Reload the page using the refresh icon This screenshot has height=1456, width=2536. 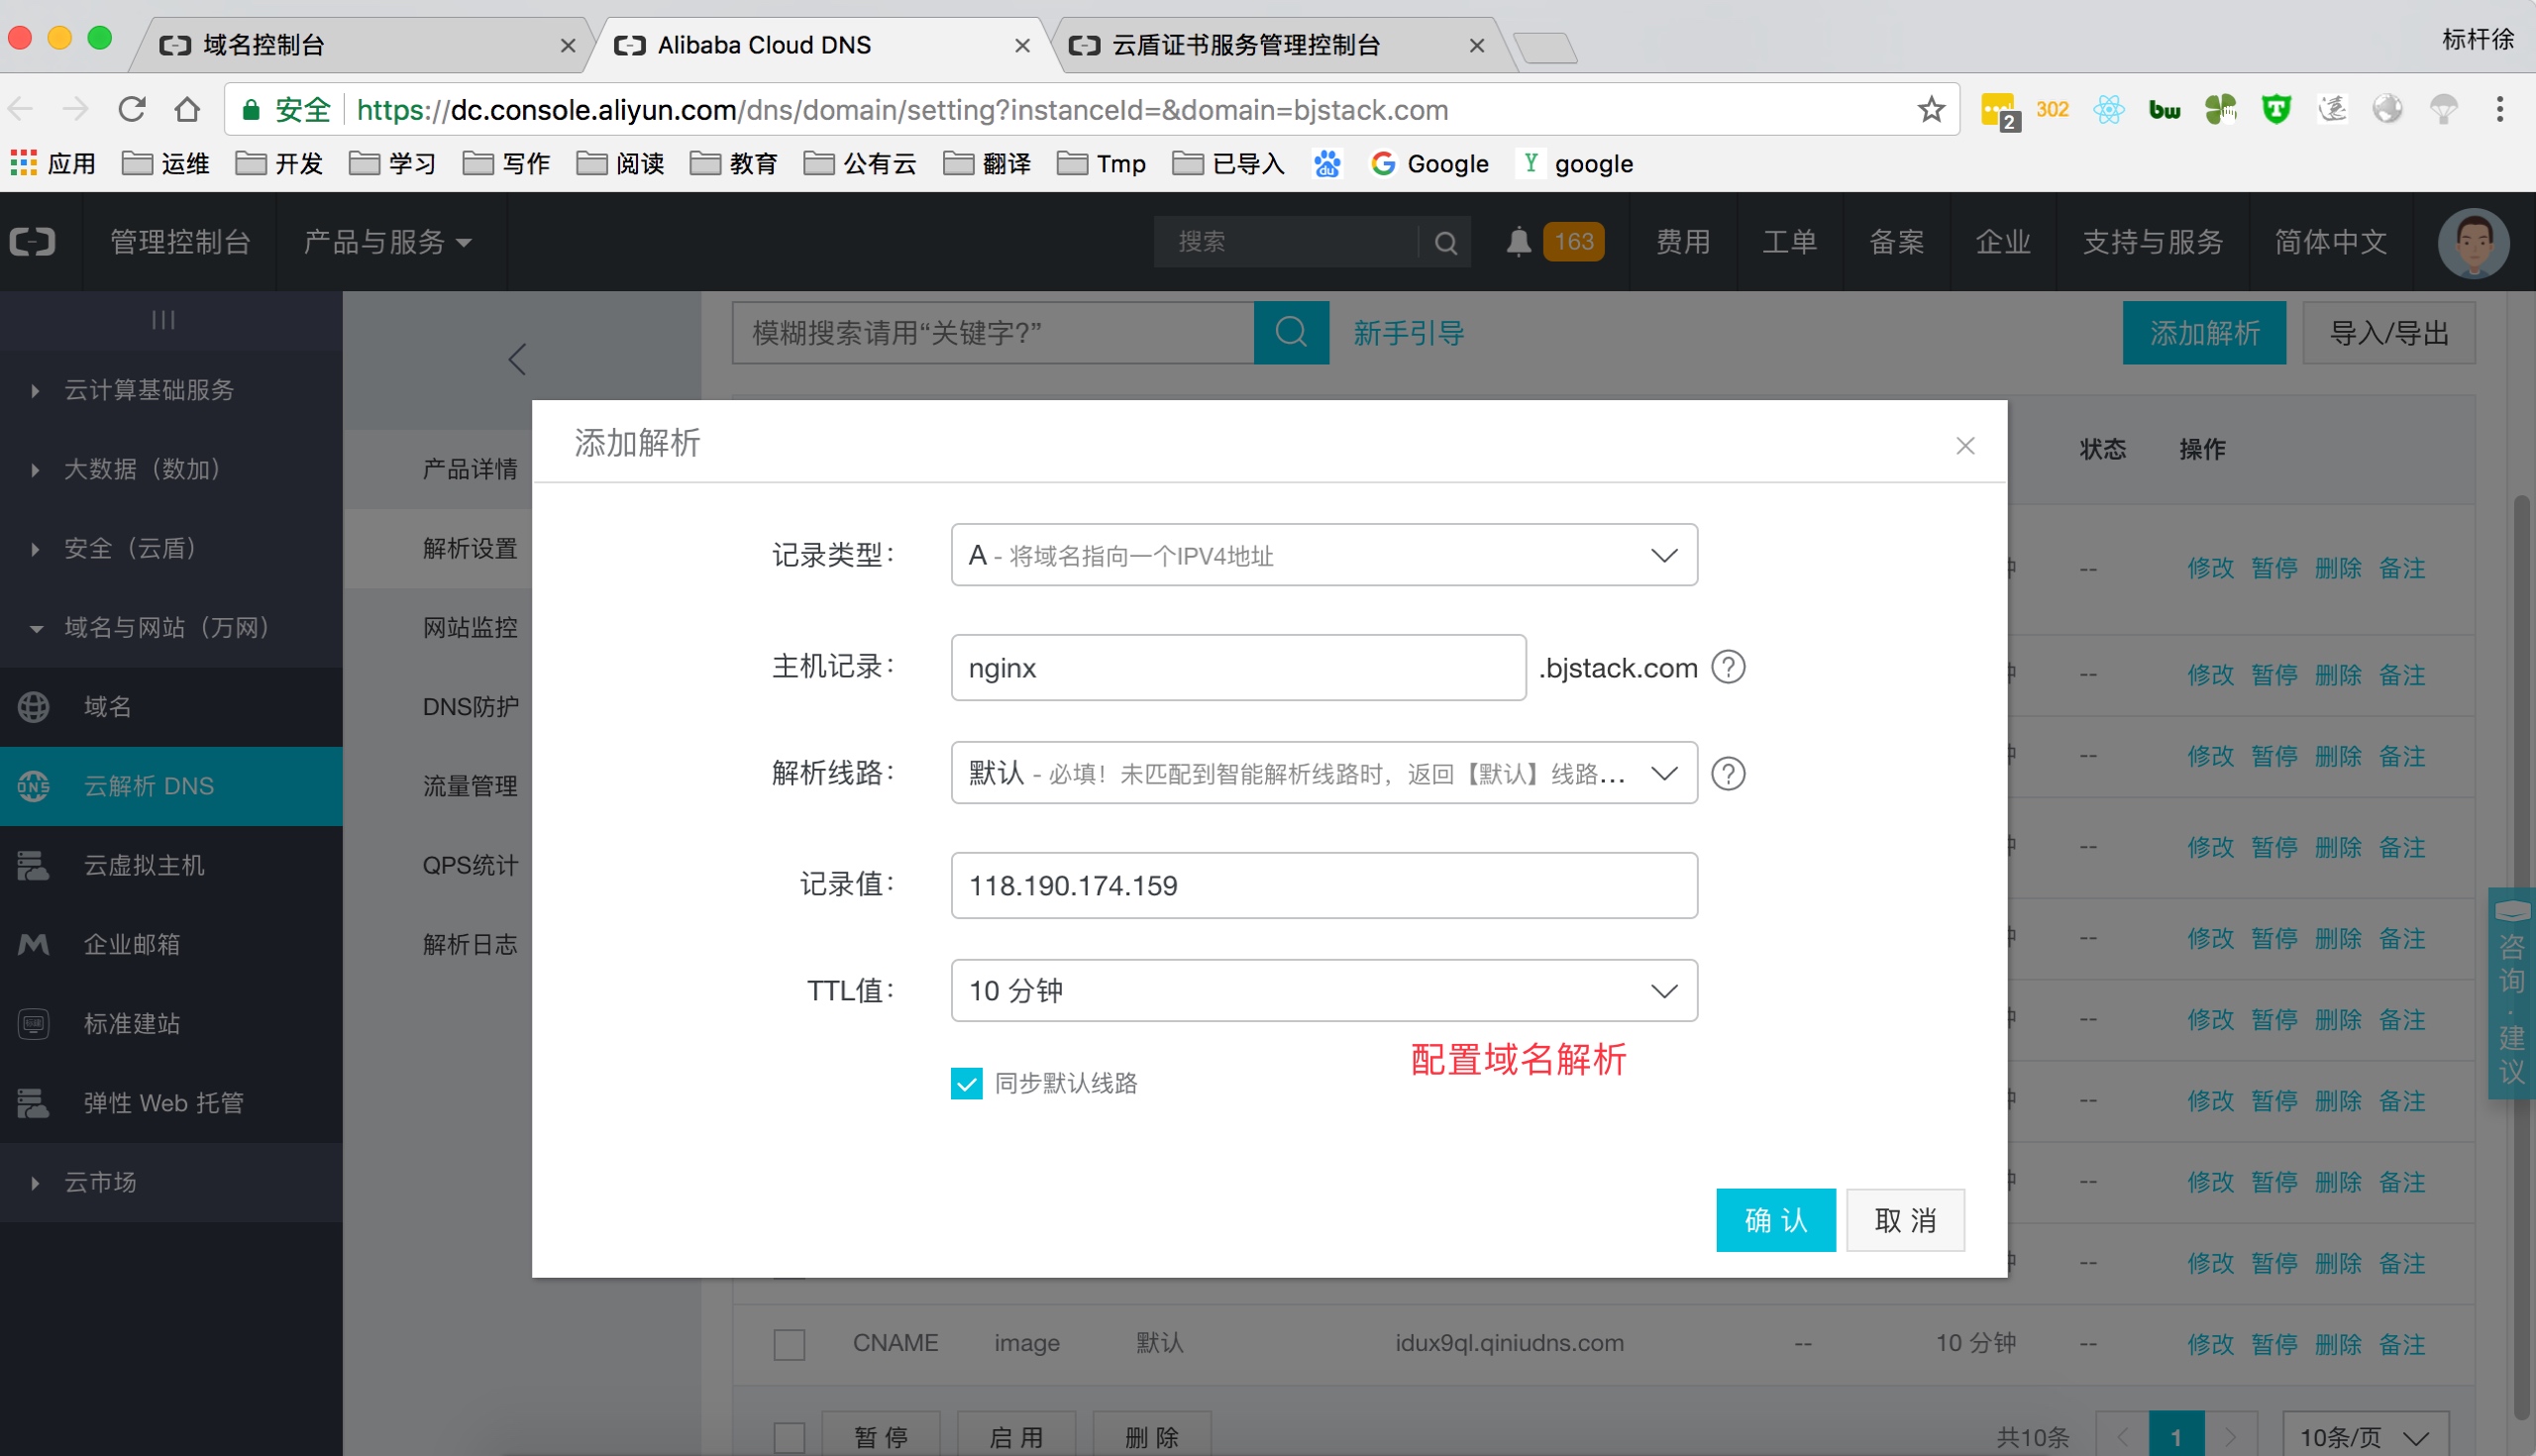pyautogui.click(x=132, y=109)
